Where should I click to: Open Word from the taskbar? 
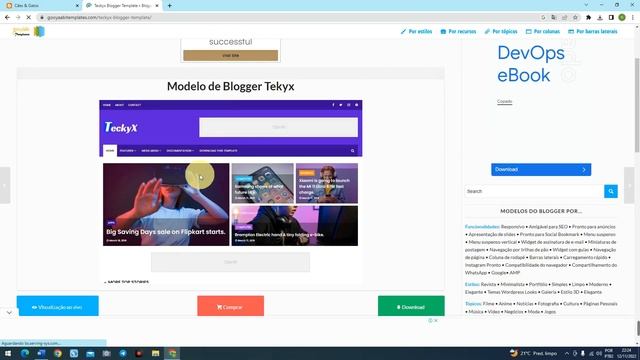[41, 353]
